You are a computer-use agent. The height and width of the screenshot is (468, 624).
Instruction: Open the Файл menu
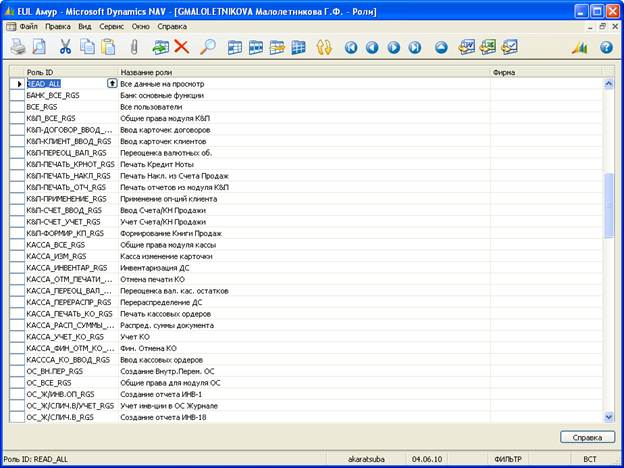point(28,24)
